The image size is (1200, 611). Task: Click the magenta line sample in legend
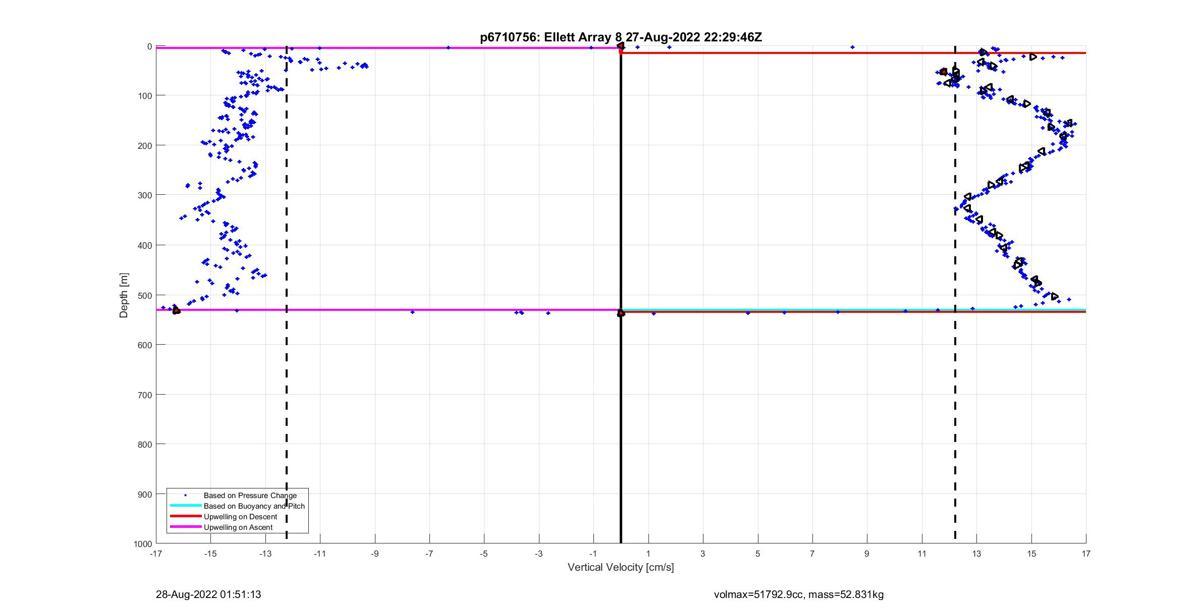point(184,527)
